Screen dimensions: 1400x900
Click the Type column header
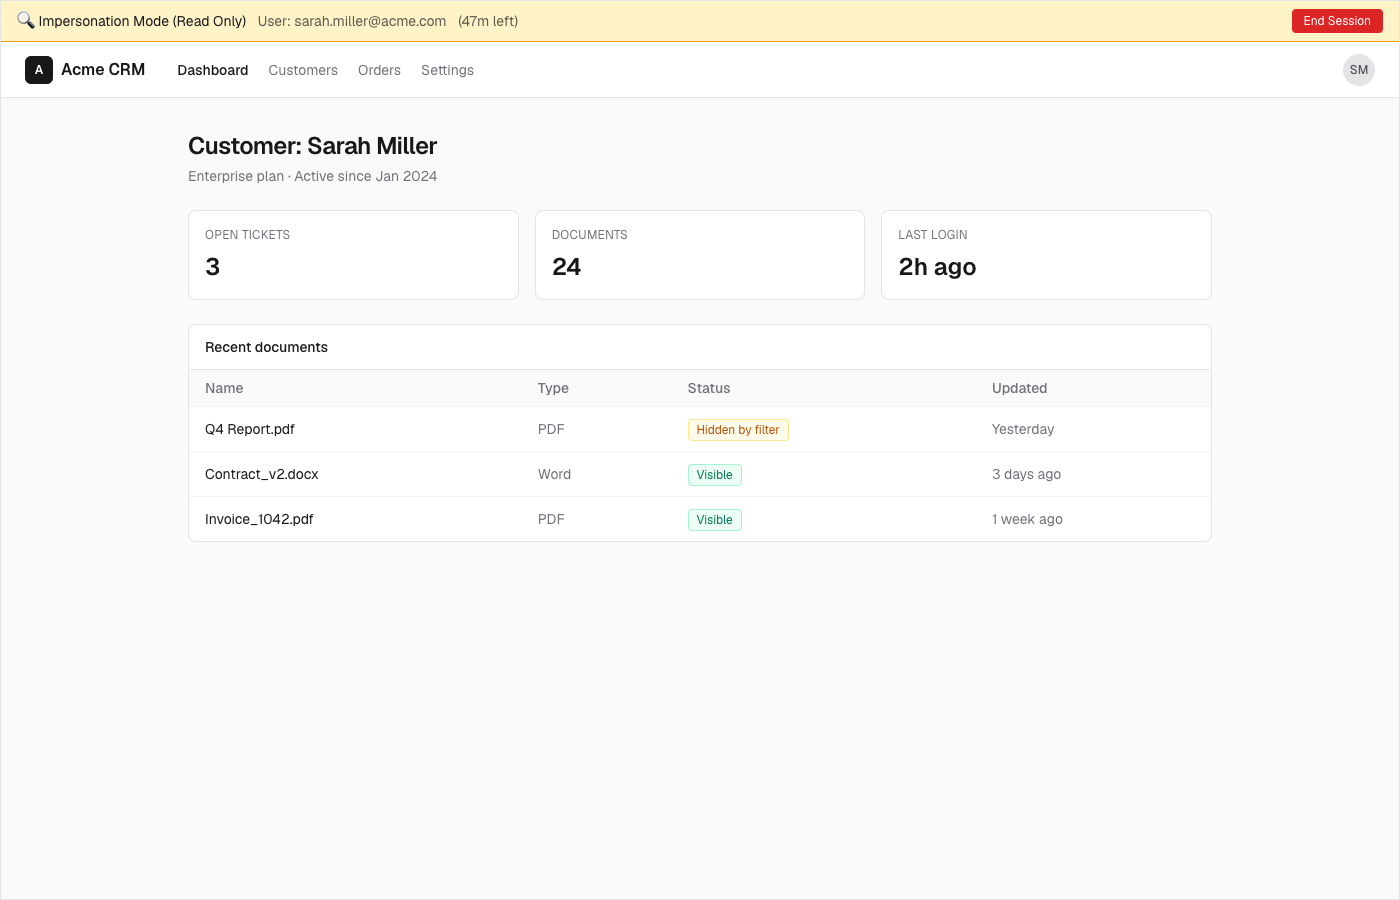click(x=553, y=388)
